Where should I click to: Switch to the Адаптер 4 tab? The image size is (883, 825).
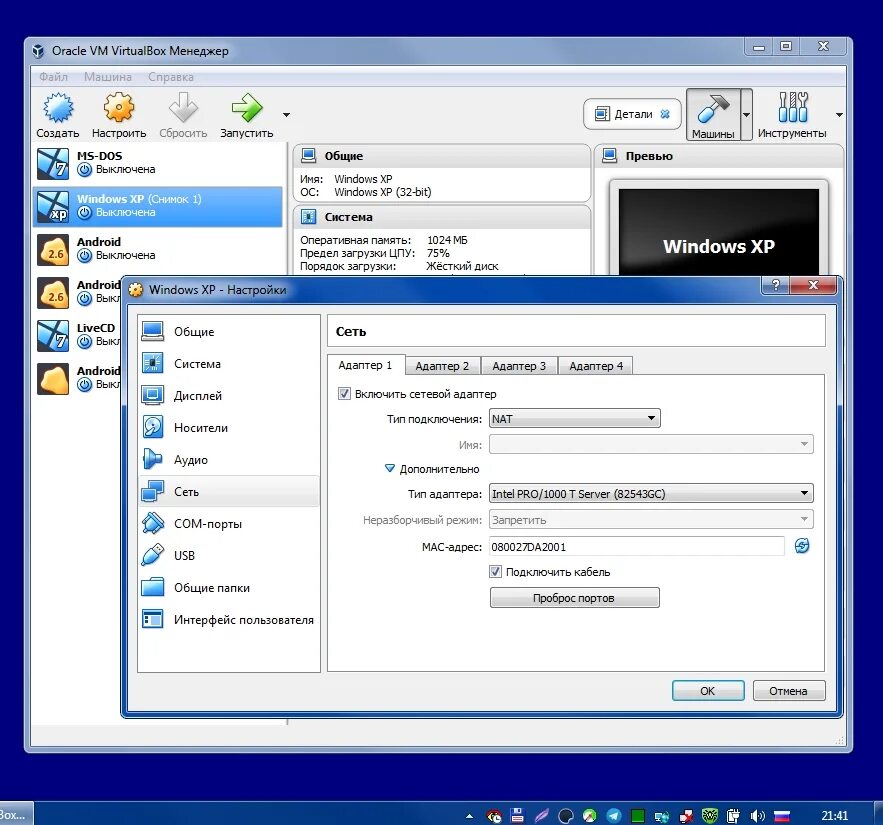pos(596,366)
